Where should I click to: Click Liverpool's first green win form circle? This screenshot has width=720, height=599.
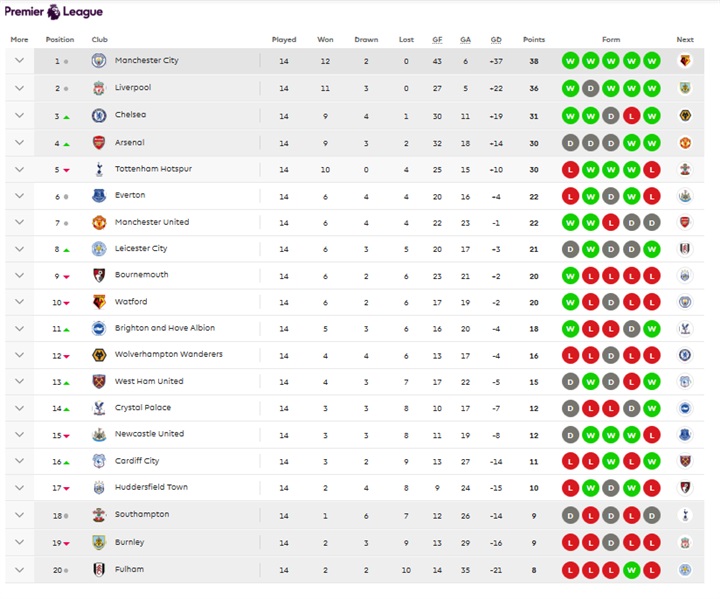point(571,88)
